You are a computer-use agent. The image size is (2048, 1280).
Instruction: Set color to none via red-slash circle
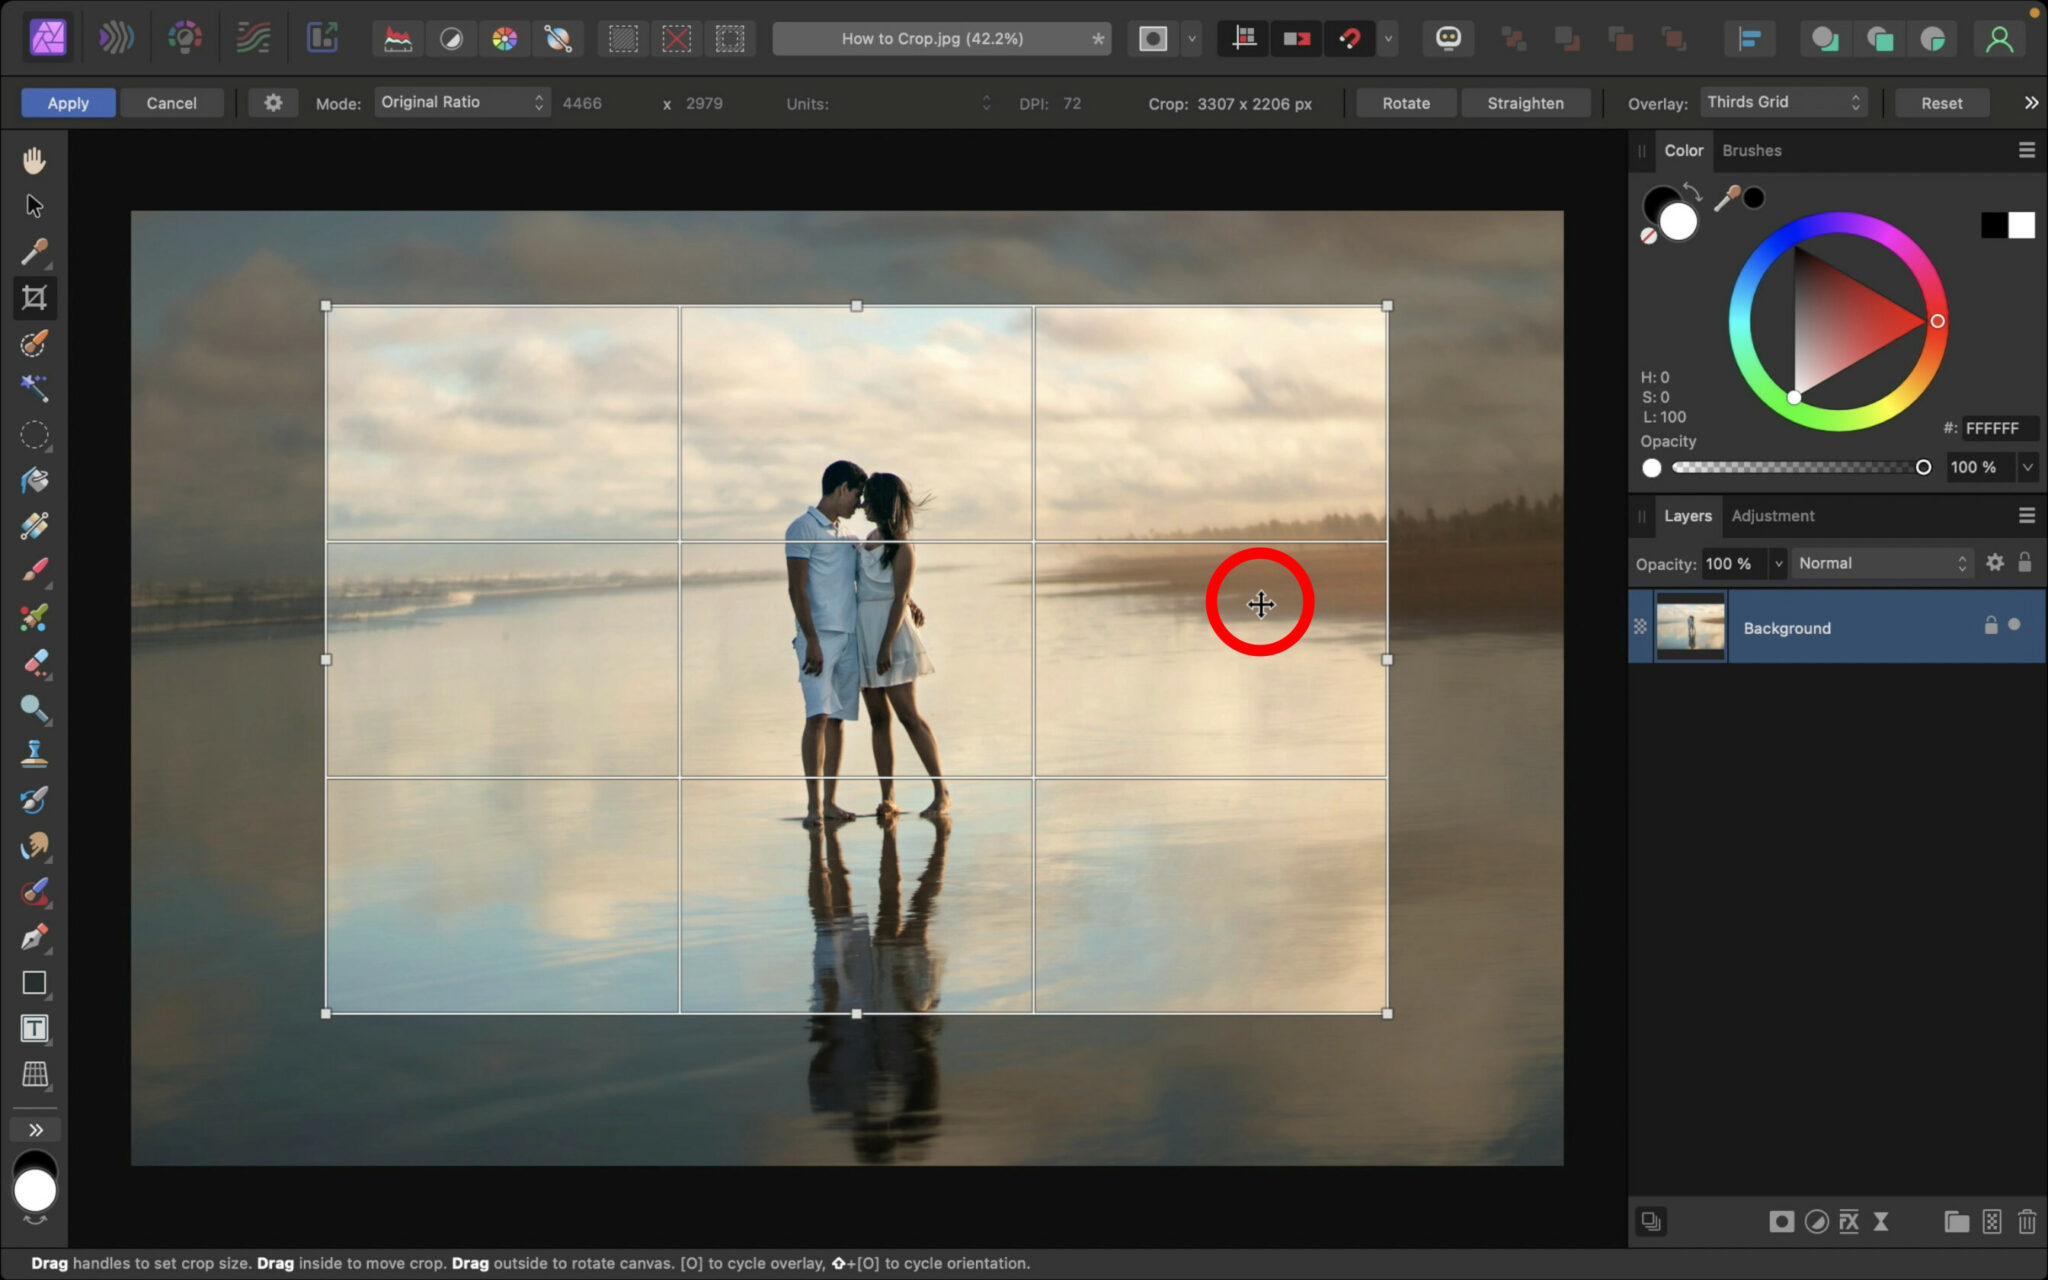point(1648,236)
